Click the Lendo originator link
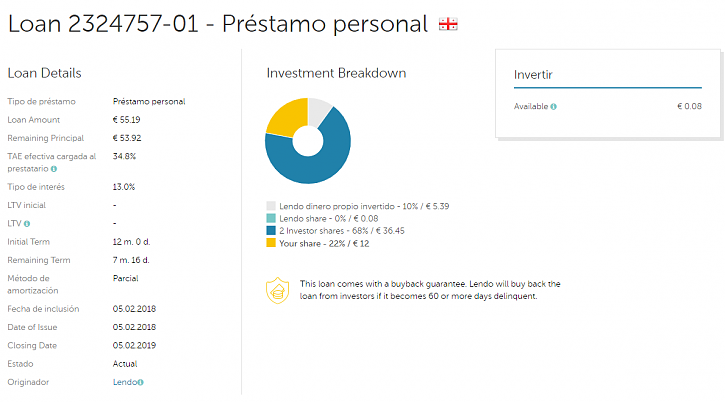725x402 pixels. point(125,382)
